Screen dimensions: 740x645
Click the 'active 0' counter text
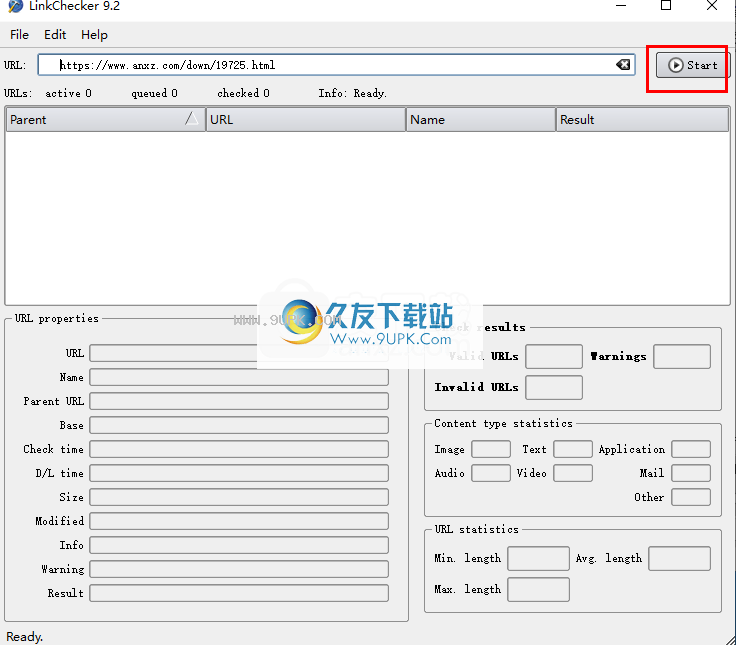pyautogui.click(x=68, y=93)
